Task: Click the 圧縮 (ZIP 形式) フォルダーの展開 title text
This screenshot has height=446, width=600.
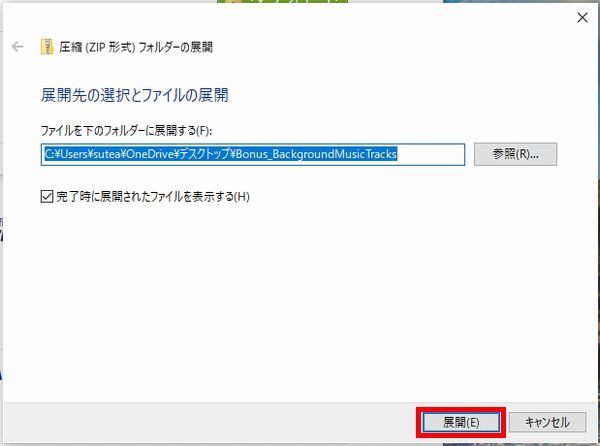Action: 136,47
